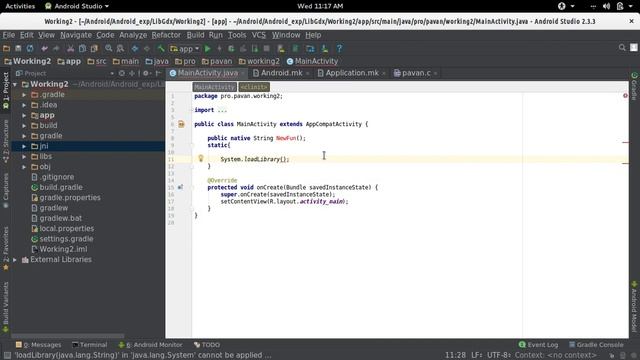Toggle the Gradle side panel
The image size is (640, 360).
(x=634, y=86)
